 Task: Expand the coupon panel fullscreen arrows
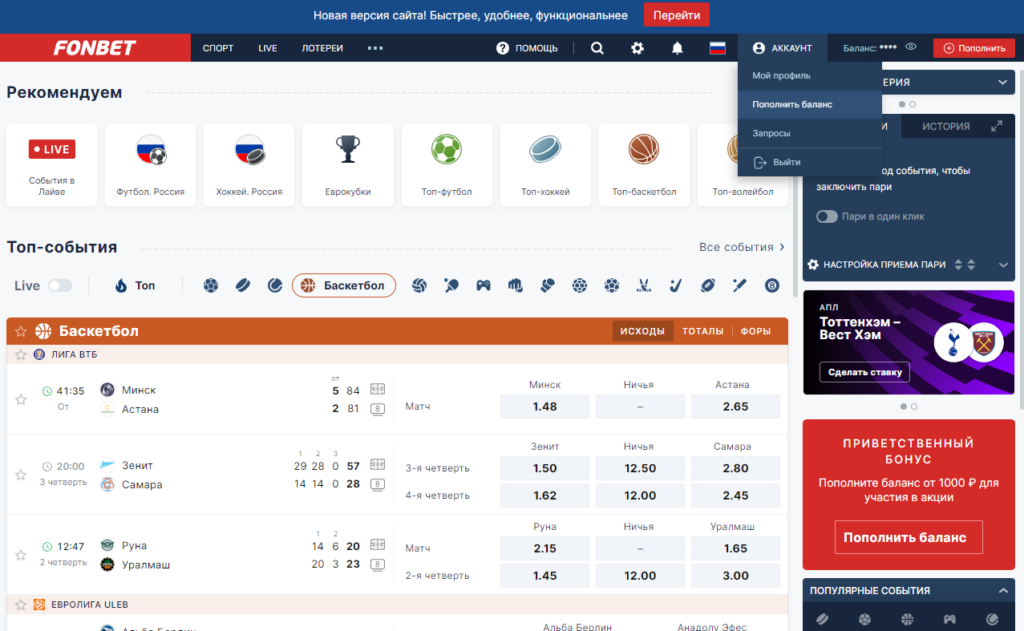(x=997, y=126)
